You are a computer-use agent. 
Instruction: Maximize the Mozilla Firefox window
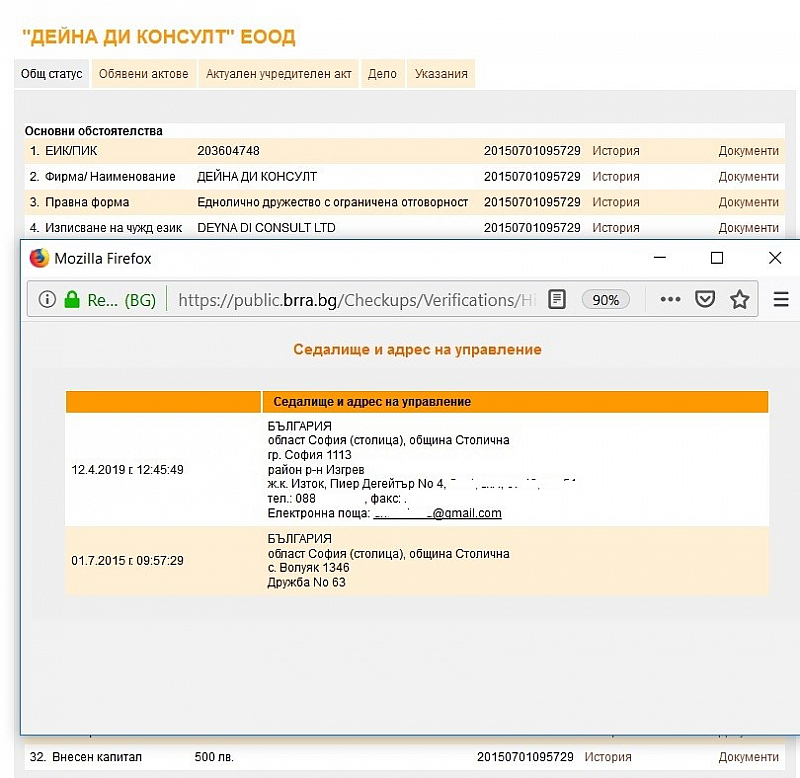click(717, 258)
